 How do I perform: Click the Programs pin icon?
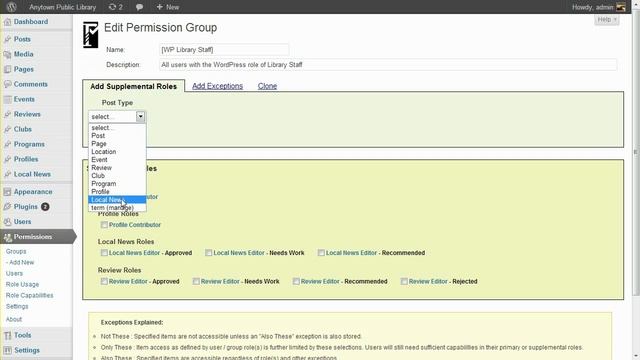[7, 144]
